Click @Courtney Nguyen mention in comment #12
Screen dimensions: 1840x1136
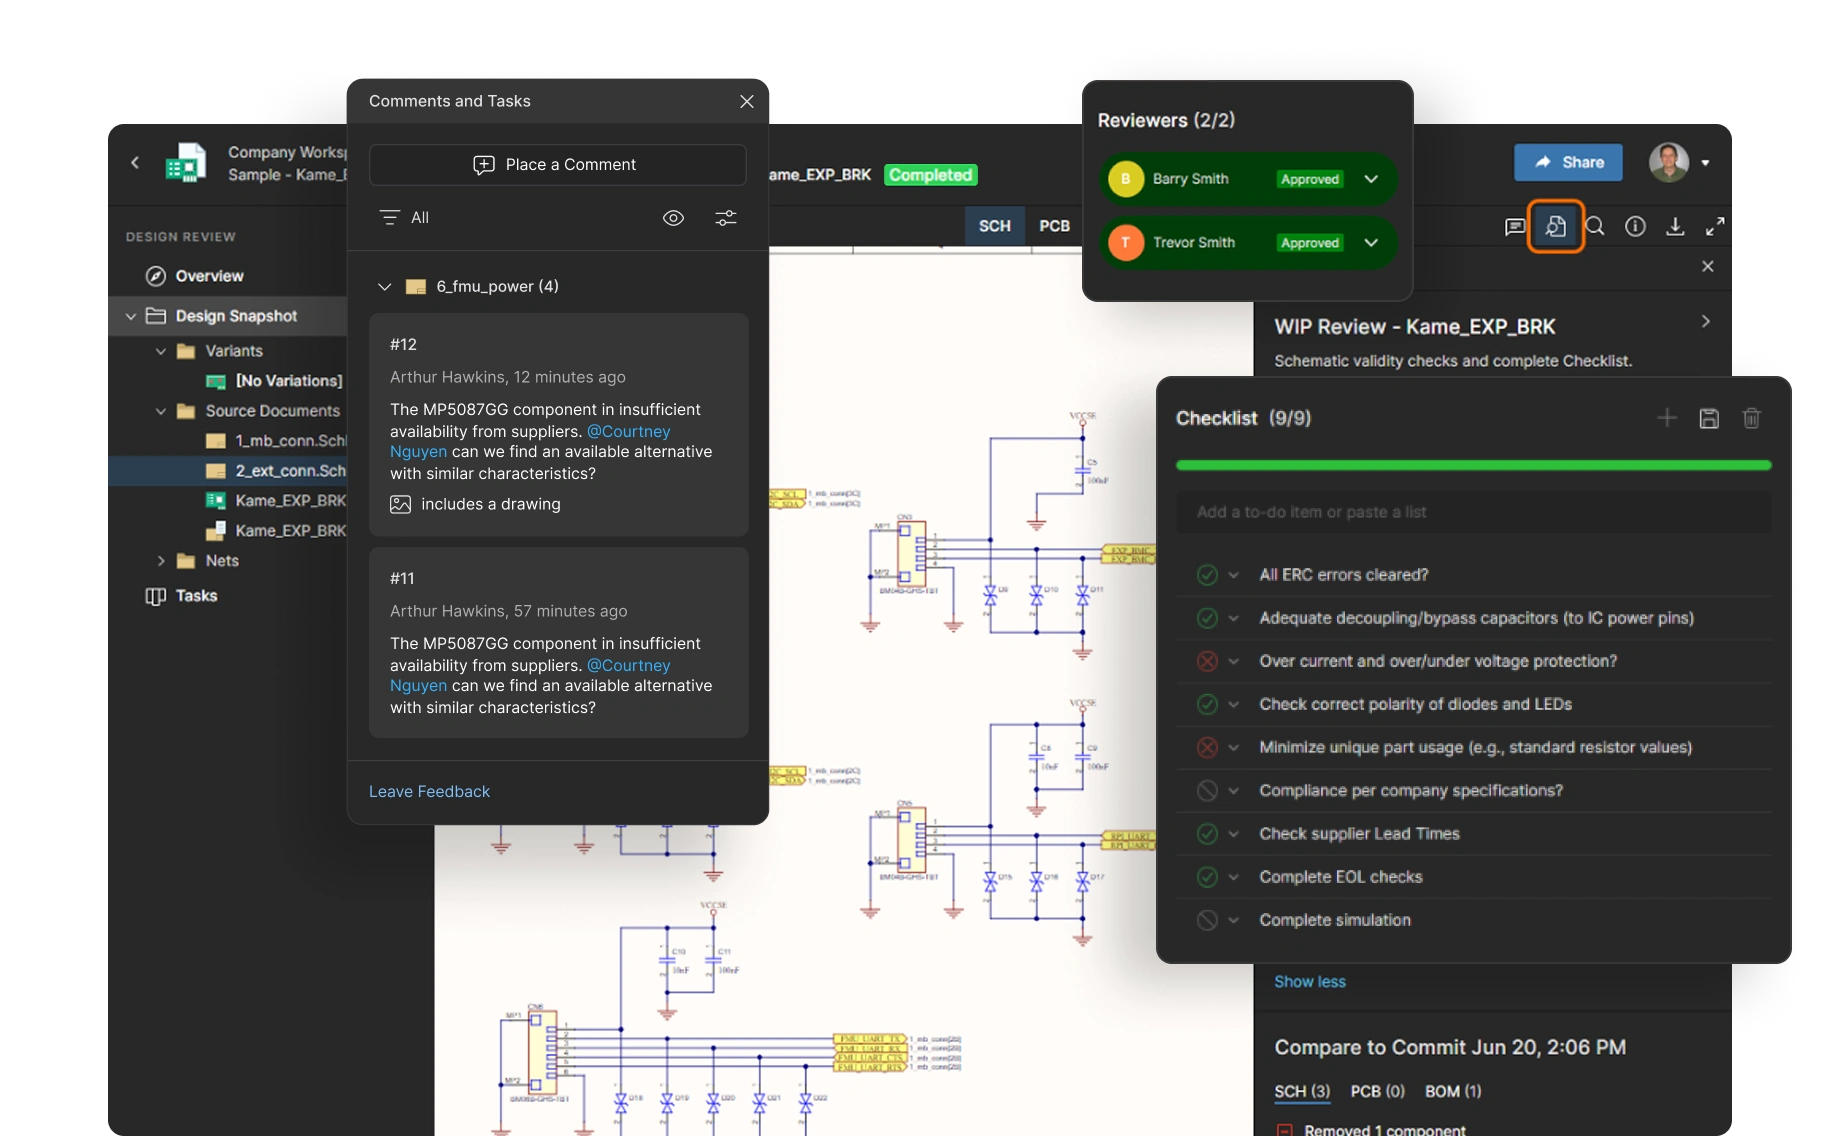click(629, 432)
